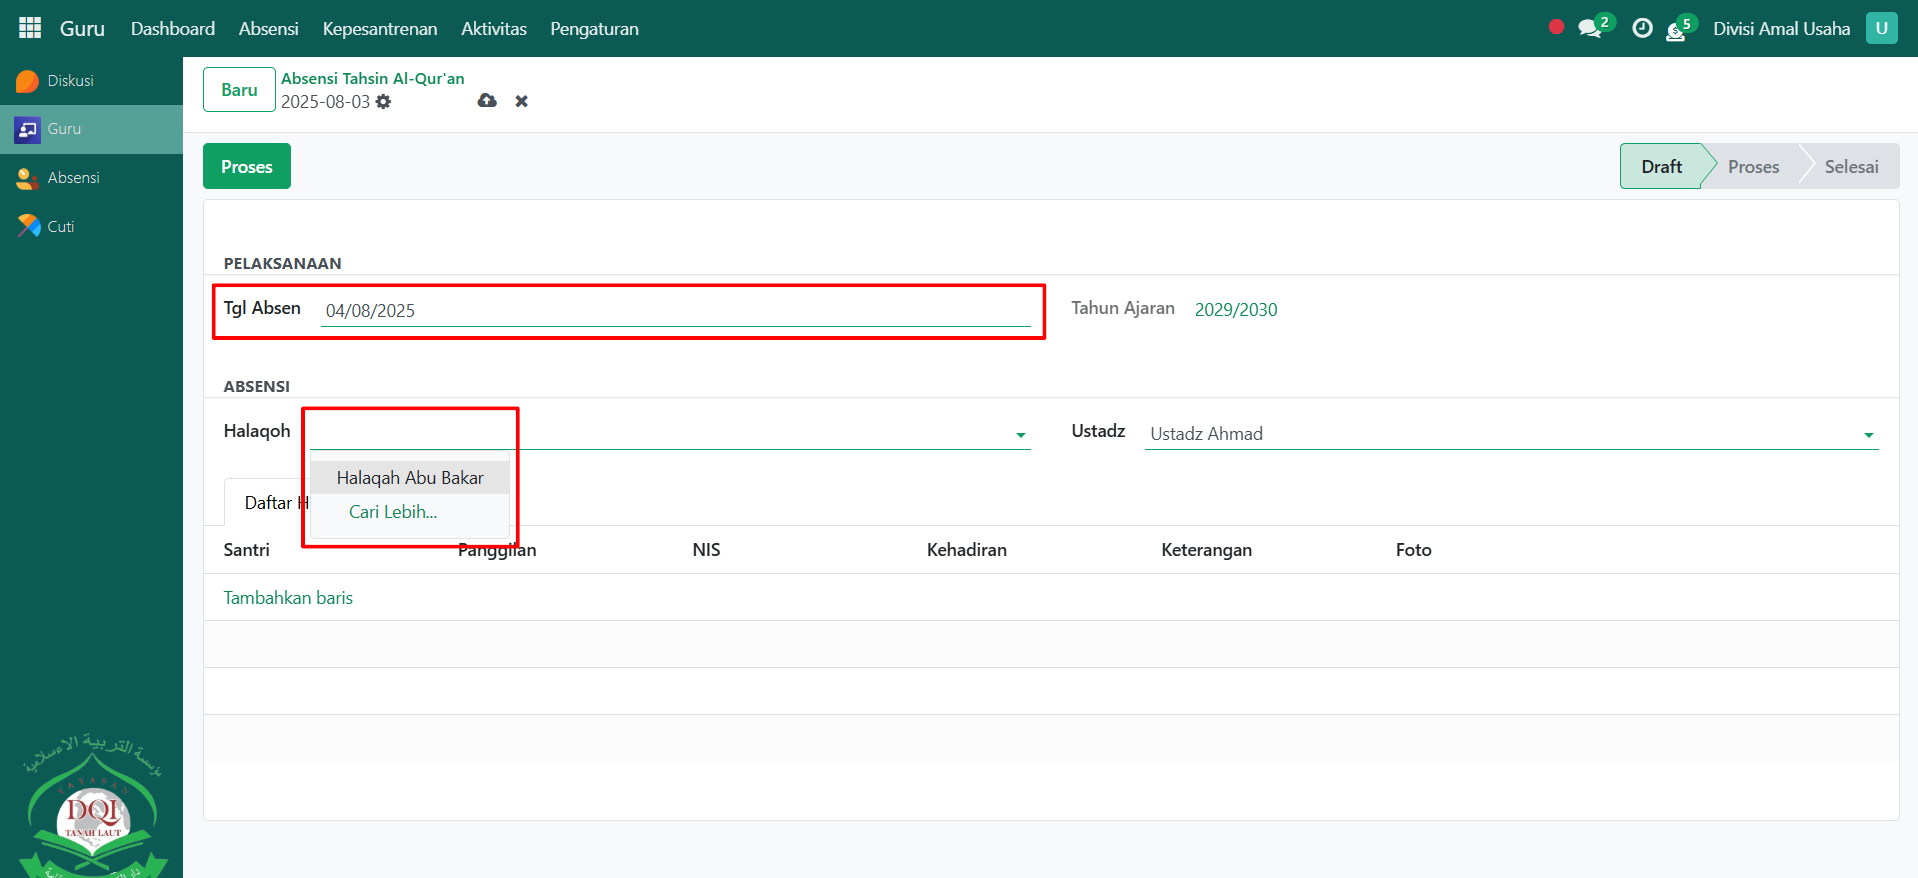Click Cari Lebih... in the dropdown
The height and width of the screenshot is (878, 1918).
pos(393,512)
